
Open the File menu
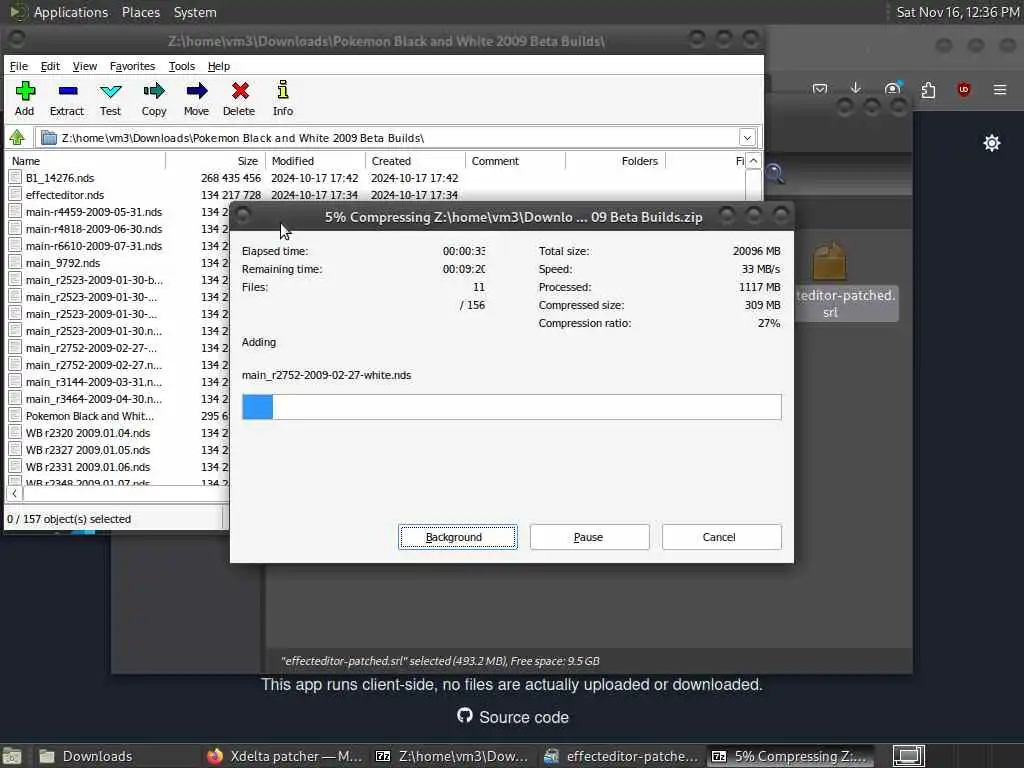pos(19,66)
